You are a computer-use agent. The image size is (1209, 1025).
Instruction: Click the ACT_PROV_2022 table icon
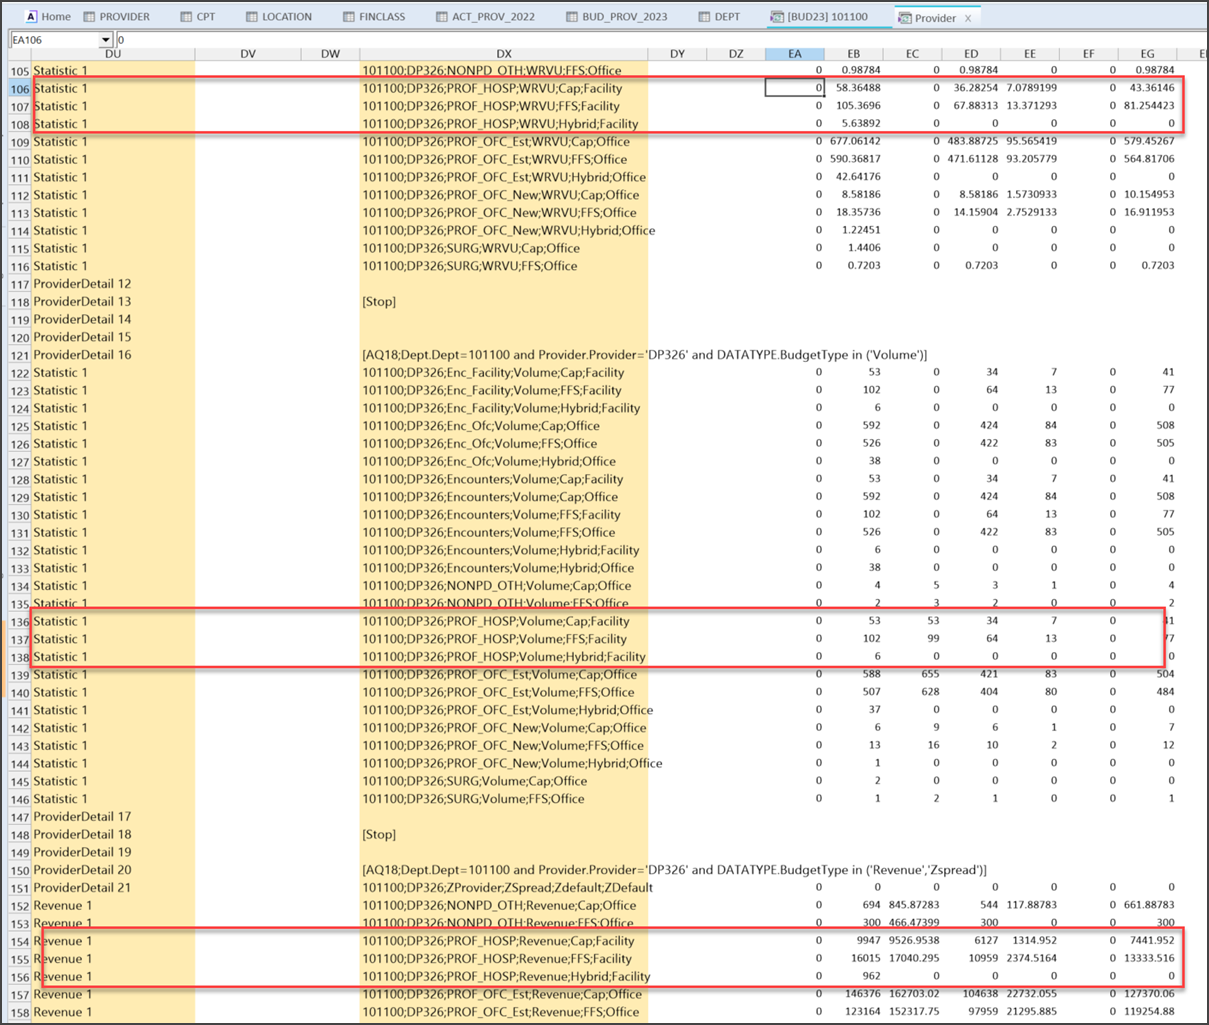pos(442,17)
